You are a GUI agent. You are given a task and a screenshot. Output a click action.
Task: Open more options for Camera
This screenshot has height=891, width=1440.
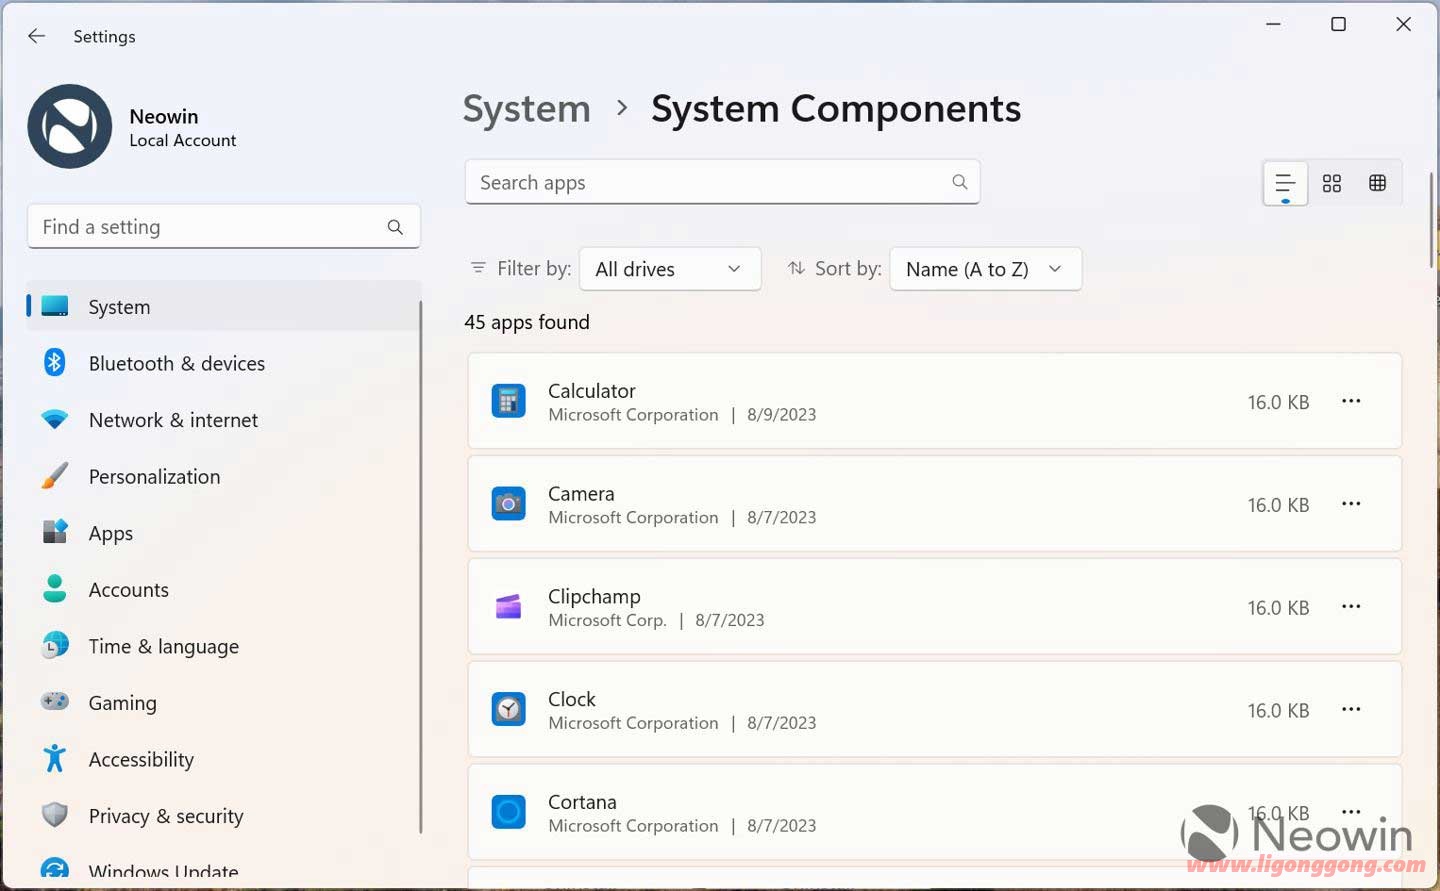click(x=1351, y=504)
